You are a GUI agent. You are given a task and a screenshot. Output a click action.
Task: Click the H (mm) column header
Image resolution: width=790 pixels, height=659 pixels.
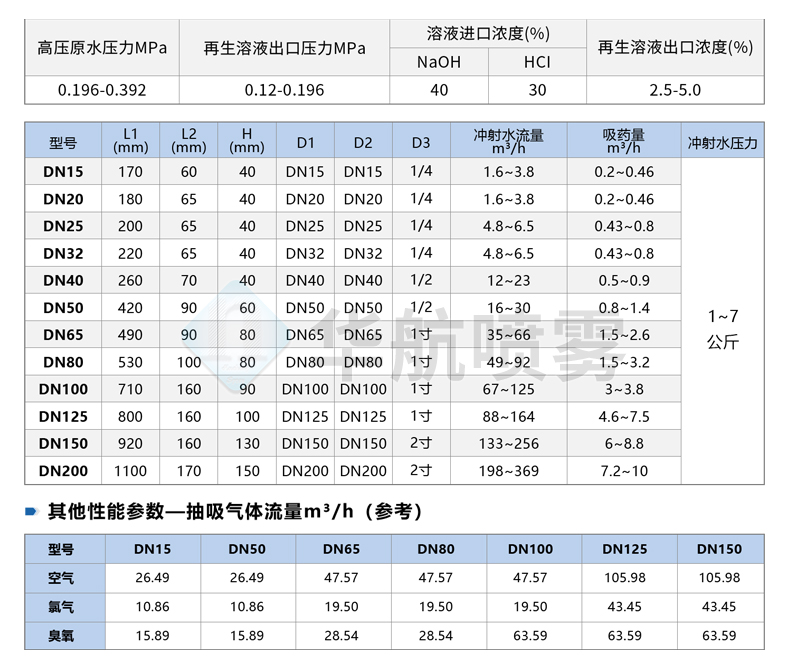coord(247,141)
